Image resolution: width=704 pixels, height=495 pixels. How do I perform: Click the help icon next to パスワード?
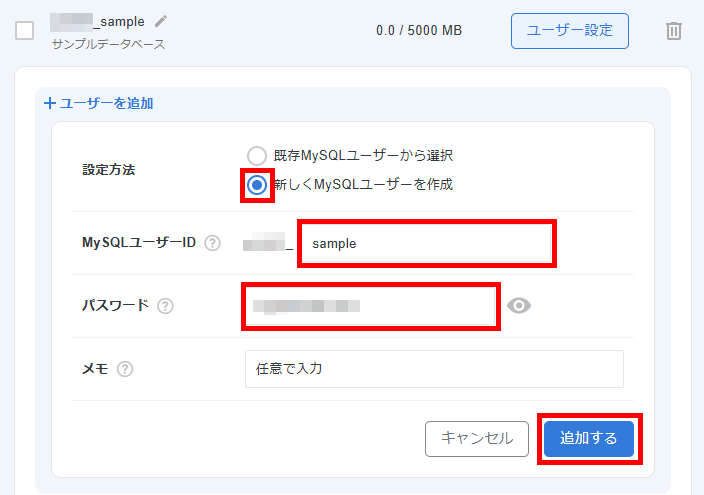165,306
